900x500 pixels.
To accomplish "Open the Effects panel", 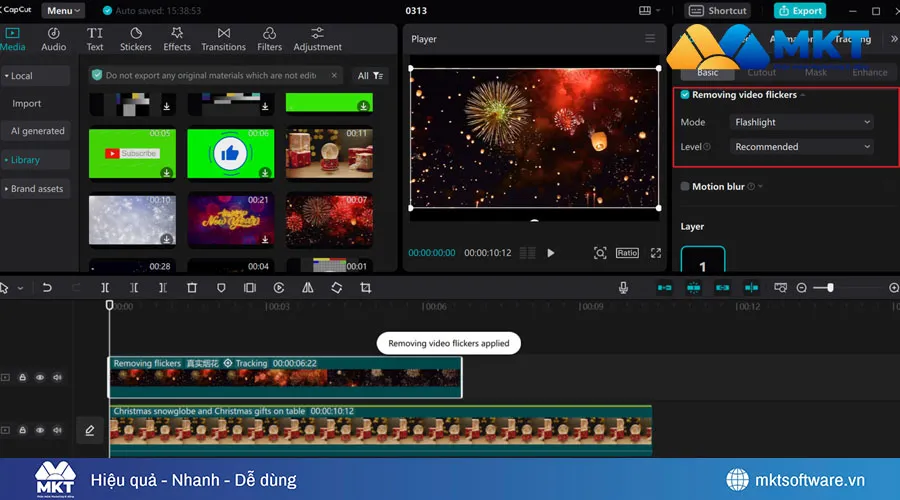I will click(x=177, y=39).
